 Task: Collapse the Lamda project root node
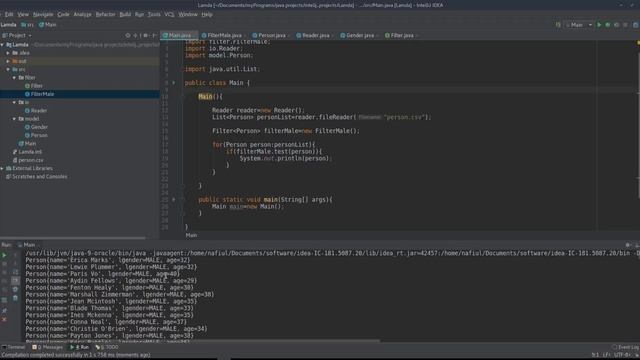pyautogui.click(x=2, y=44)
